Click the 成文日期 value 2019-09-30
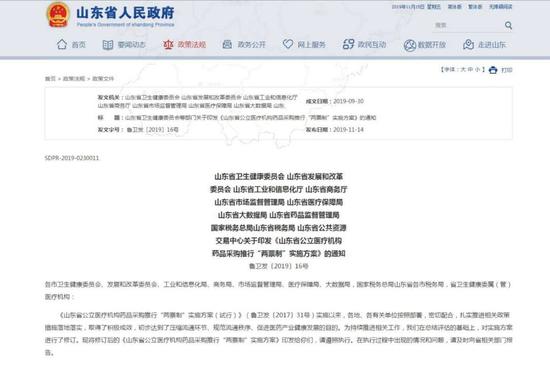 [x=348, y=101]
